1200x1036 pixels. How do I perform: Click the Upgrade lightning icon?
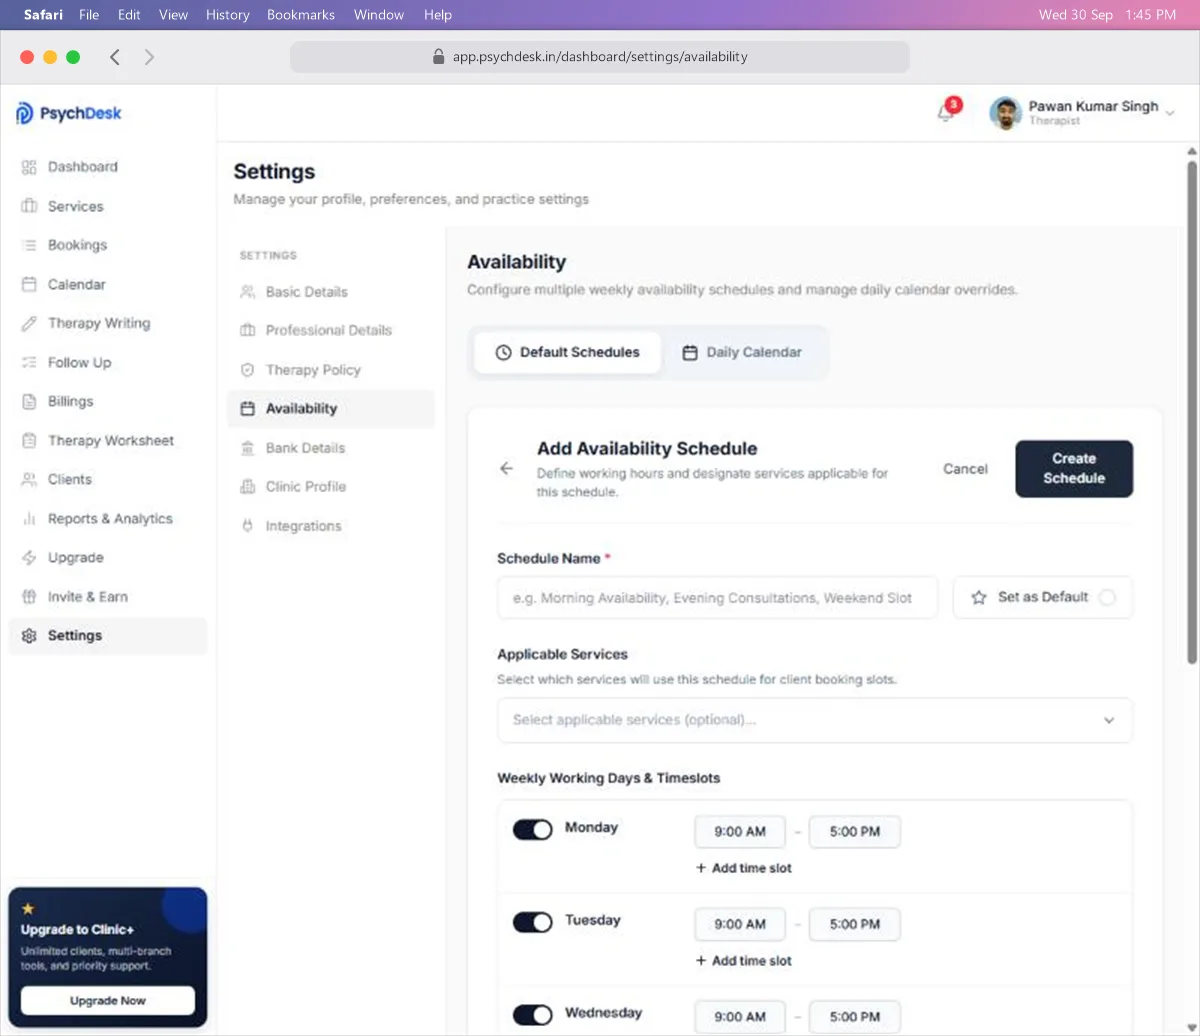pyautogui.click(x=29, y=557)
